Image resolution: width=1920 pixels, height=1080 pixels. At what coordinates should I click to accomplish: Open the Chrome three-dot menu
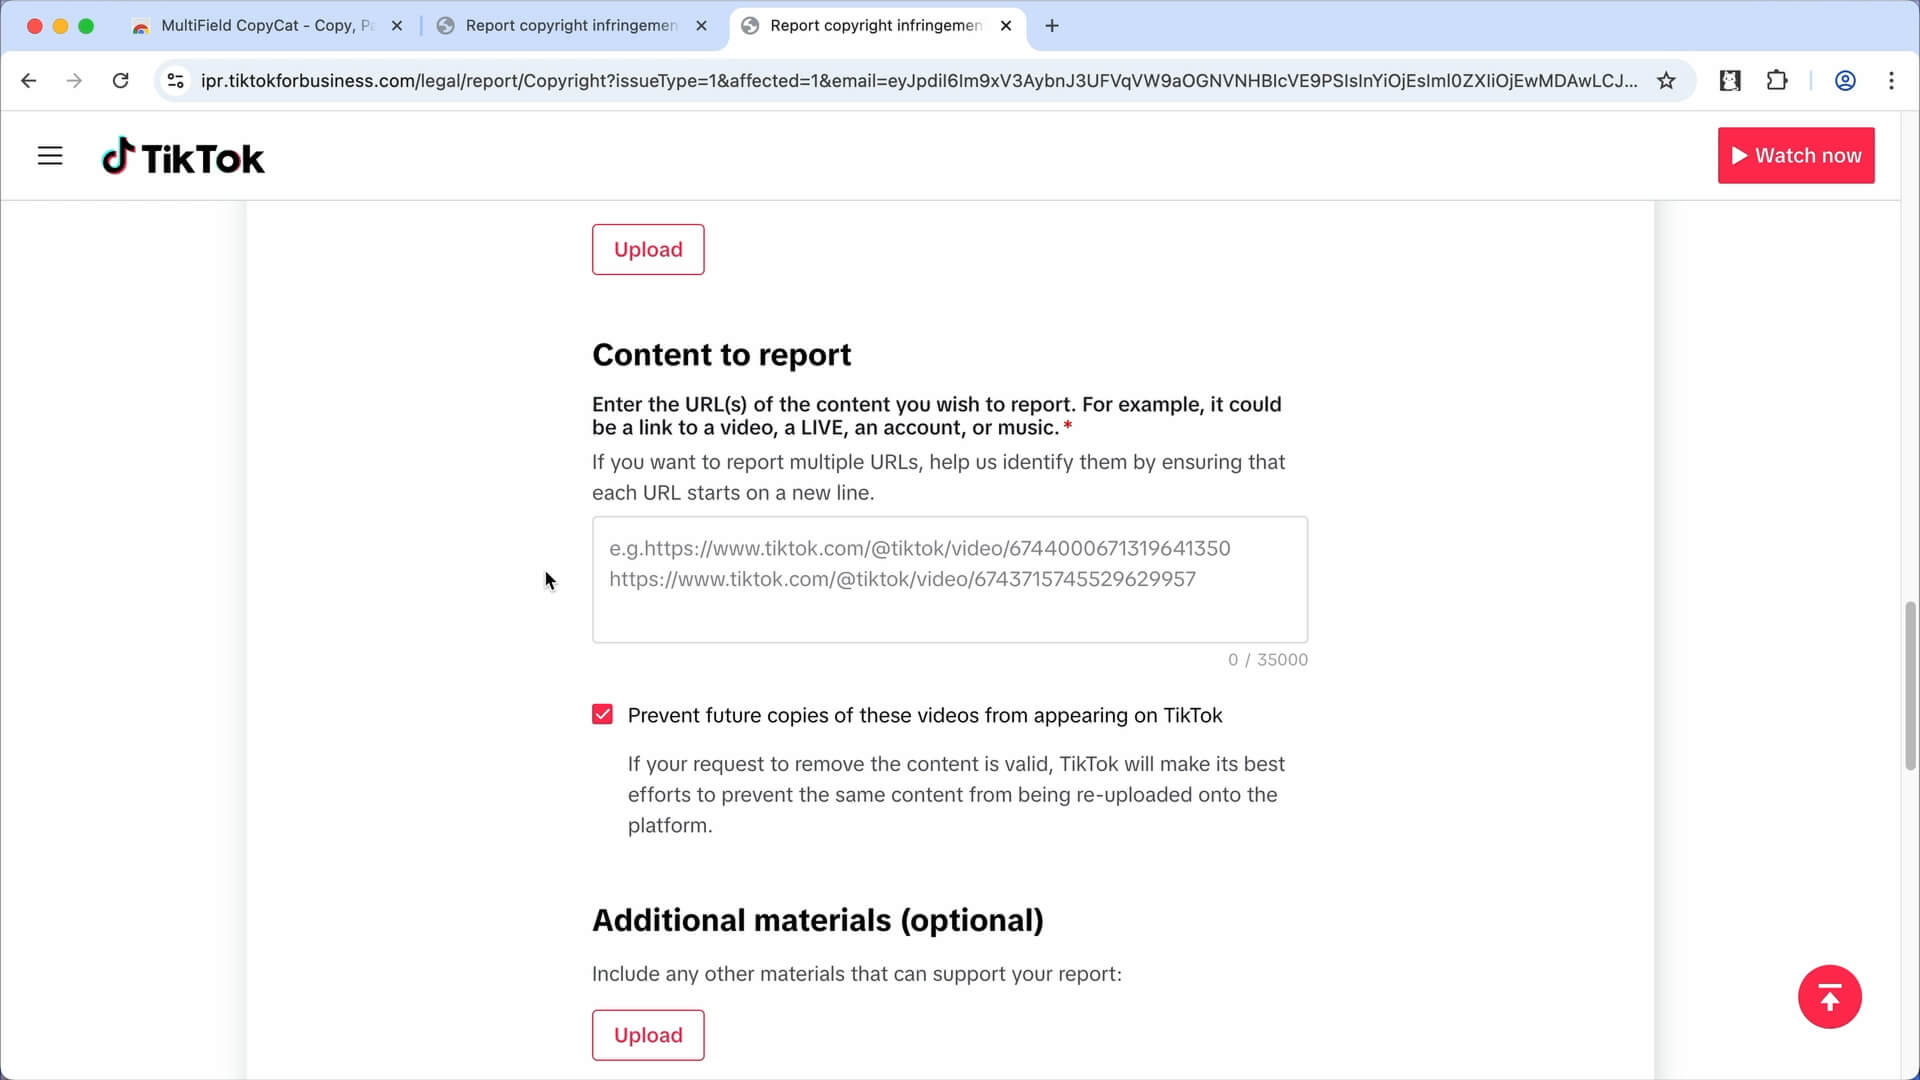pyautogui.click(x=1892, y=81)
